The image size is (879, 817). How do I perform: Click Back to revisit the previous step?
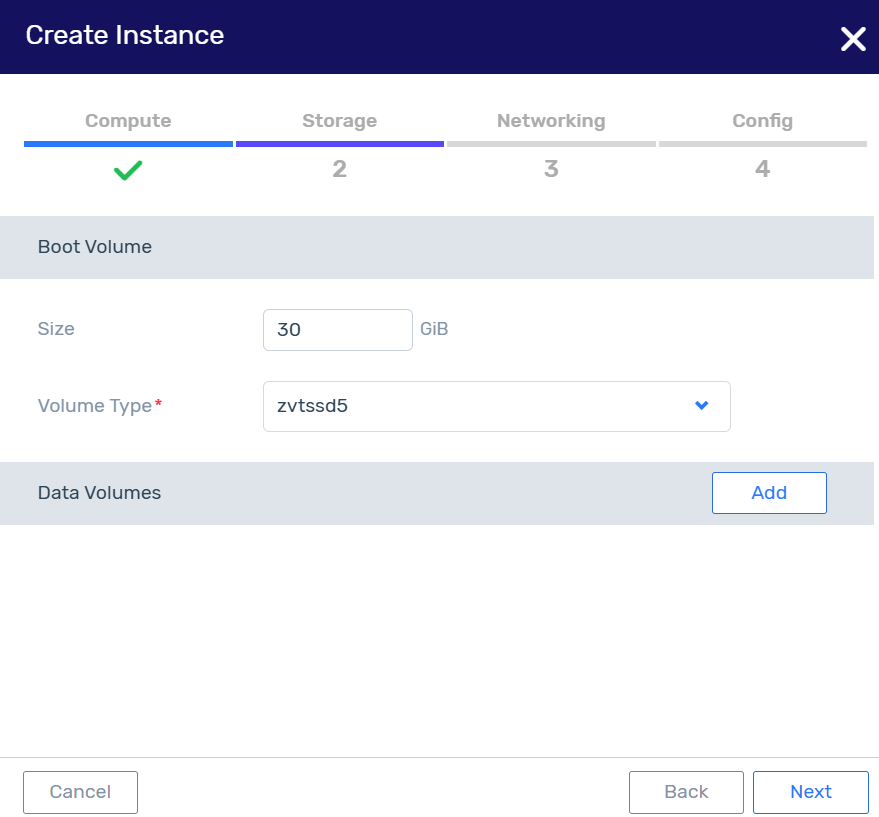pyautogui.click(x=686, y=791)
